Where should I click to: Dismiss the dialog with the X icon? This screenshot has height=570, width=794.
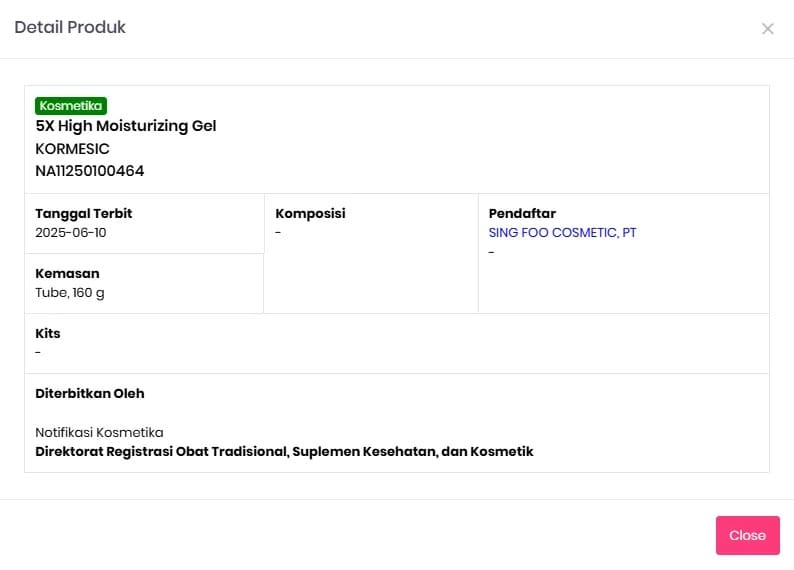coord(767,29)
